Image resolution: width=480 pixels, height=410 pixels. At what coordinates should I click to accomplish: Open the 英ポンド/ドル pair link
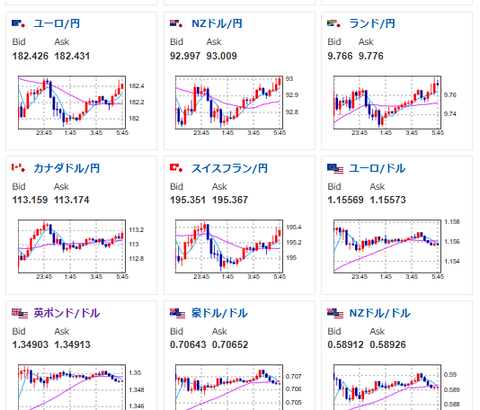[x=67, y=313]
